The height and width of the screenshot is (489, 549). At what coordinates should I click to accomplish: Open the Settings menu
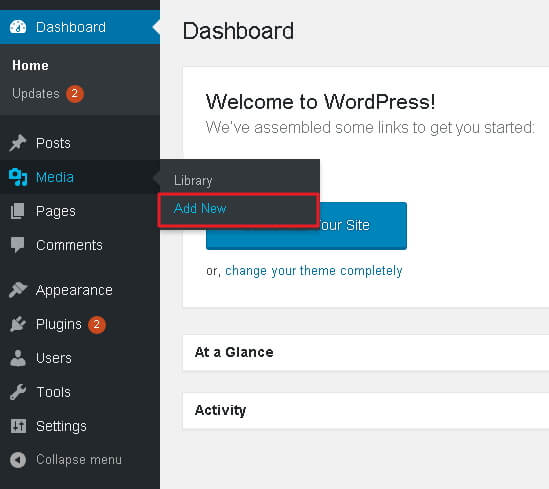(x=80, y=426)
